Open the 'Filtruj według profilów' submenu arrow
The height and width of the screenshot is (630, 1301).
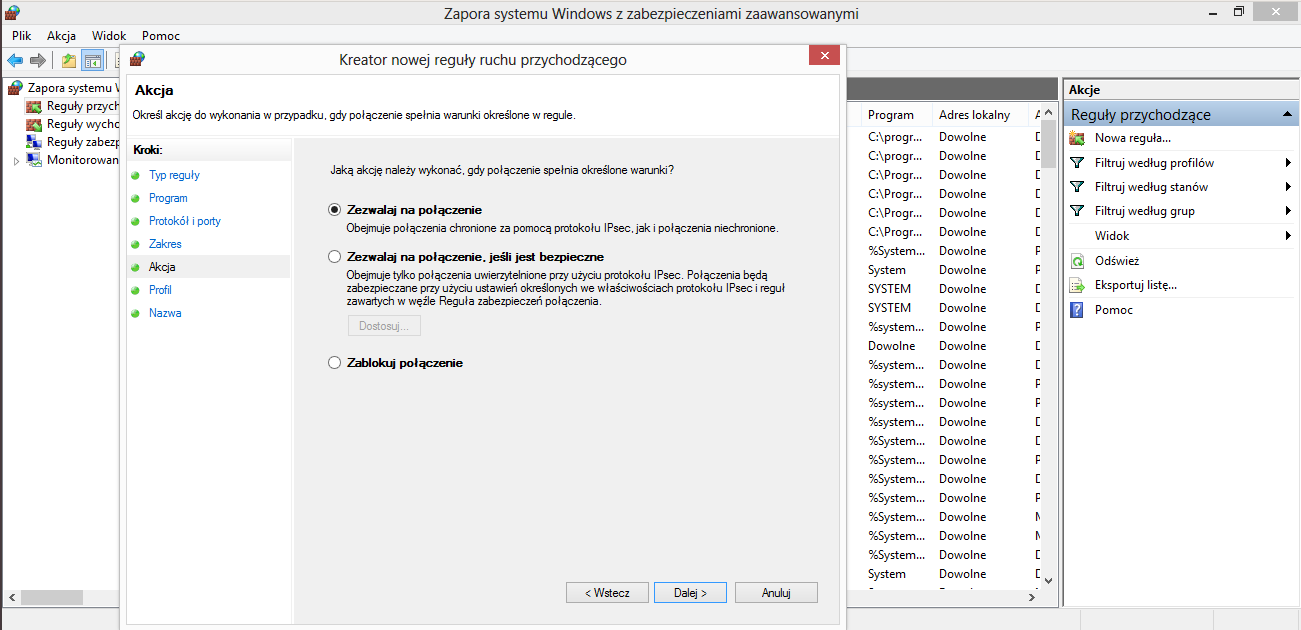pos(1288,163)
